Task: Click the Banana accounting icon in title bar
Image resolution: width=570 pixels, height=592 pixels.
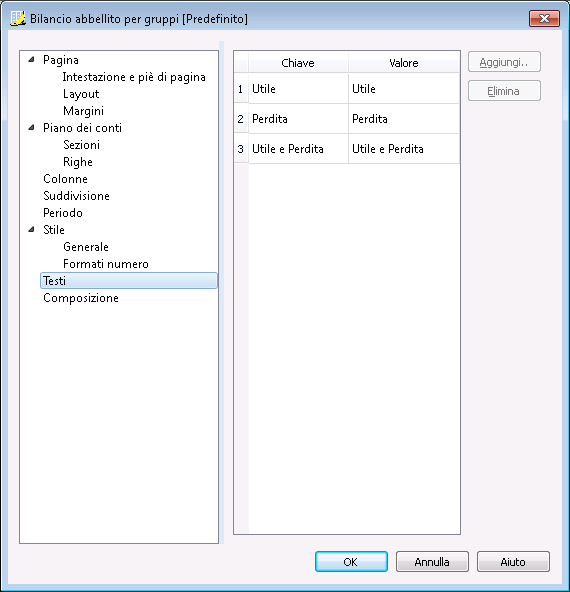Action: click(17, 18)
